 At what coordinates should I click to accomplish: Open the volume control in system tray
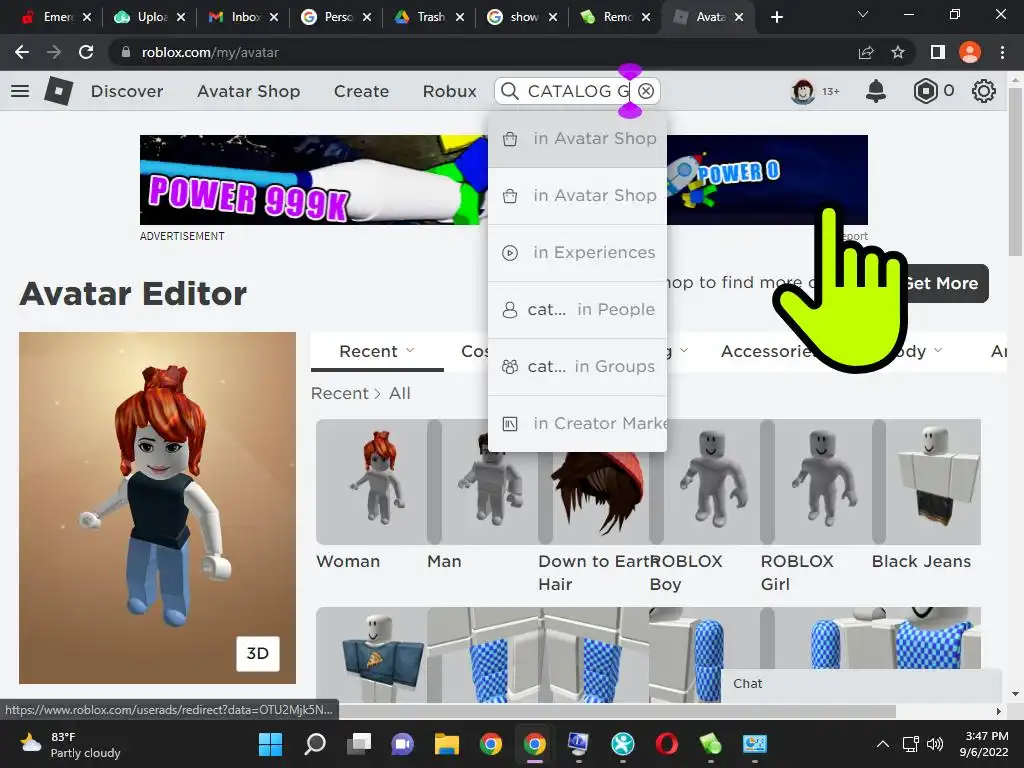(x=935, y=744)
